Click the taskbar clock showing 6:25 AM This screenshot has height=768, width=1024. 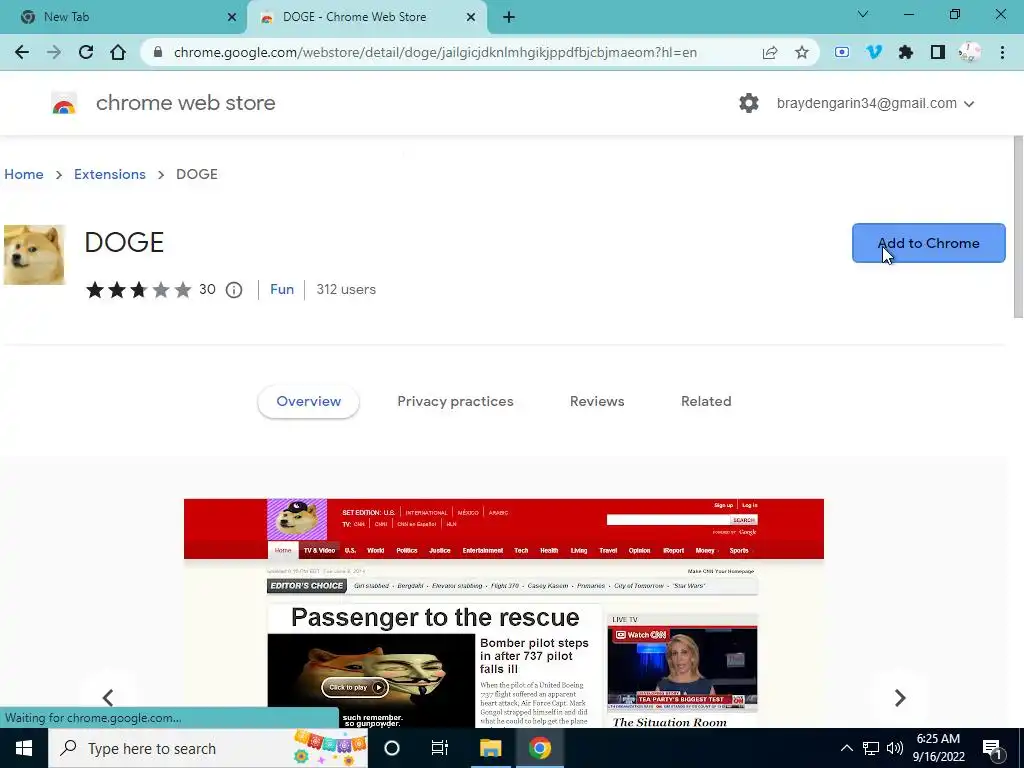[x=938, y=748]
